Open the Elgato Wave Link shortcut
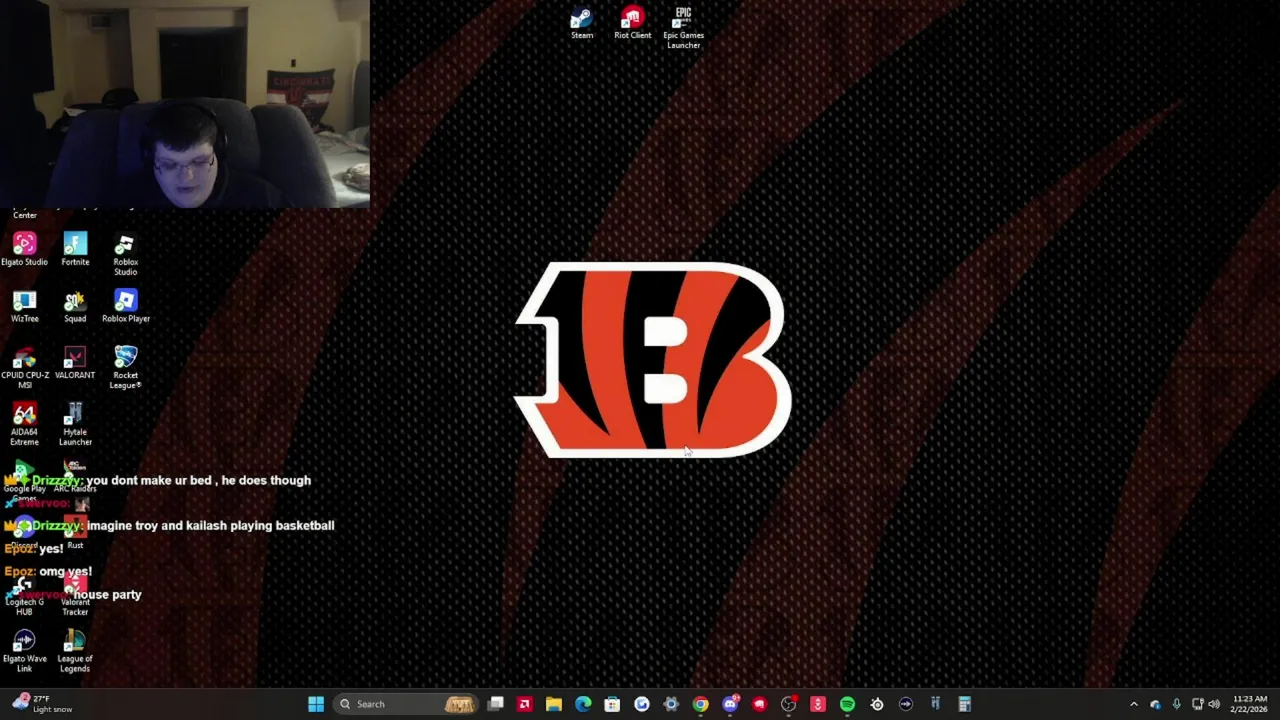 (x=24, y=652)
